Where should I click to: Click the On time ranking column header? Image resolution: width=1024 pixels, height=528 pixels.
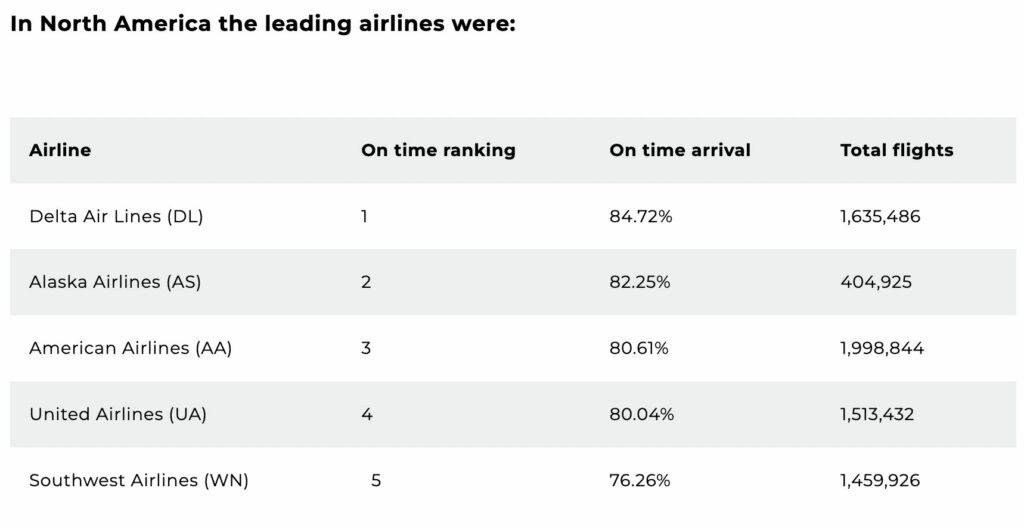(x=438, y=150)
